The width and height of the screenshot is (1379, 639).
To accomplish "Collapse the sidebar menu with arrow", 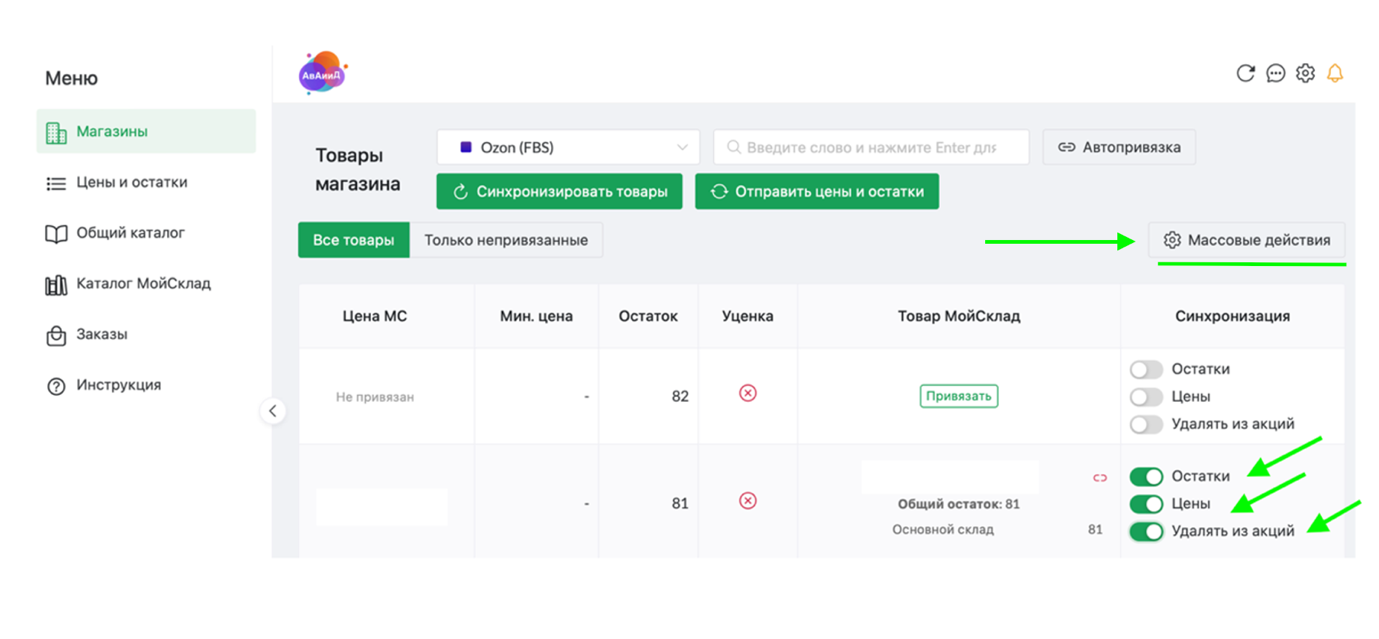I will [273, 411].
